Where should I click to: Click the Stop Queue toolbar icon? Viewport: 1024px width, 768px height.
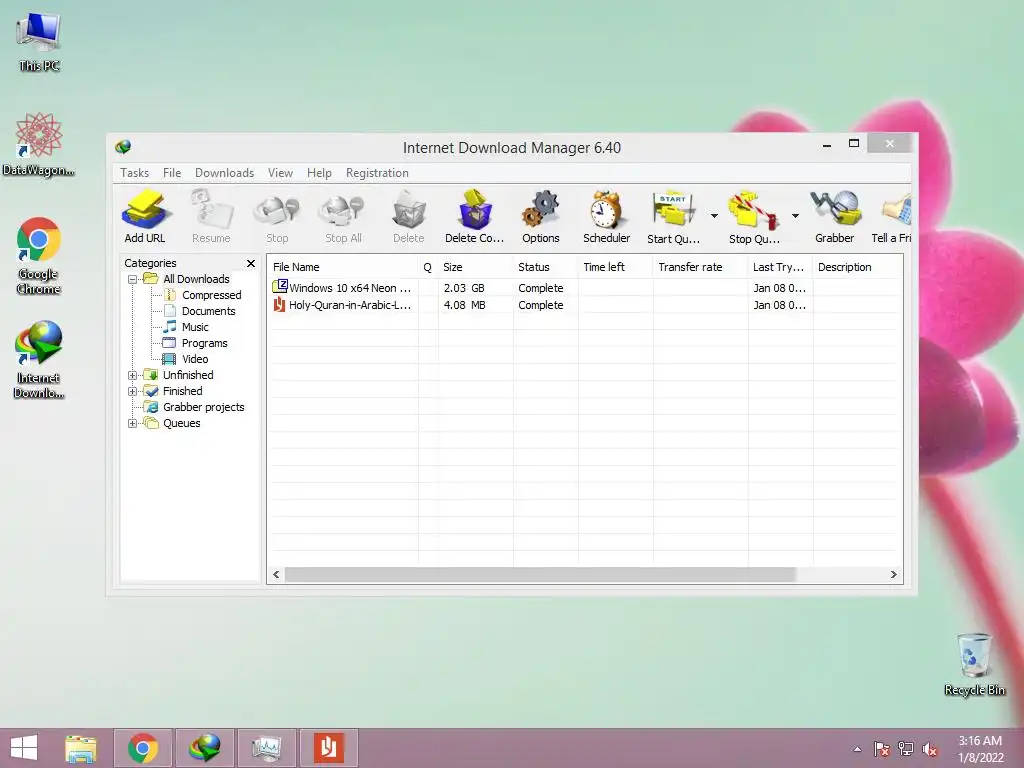click(754, 217)
